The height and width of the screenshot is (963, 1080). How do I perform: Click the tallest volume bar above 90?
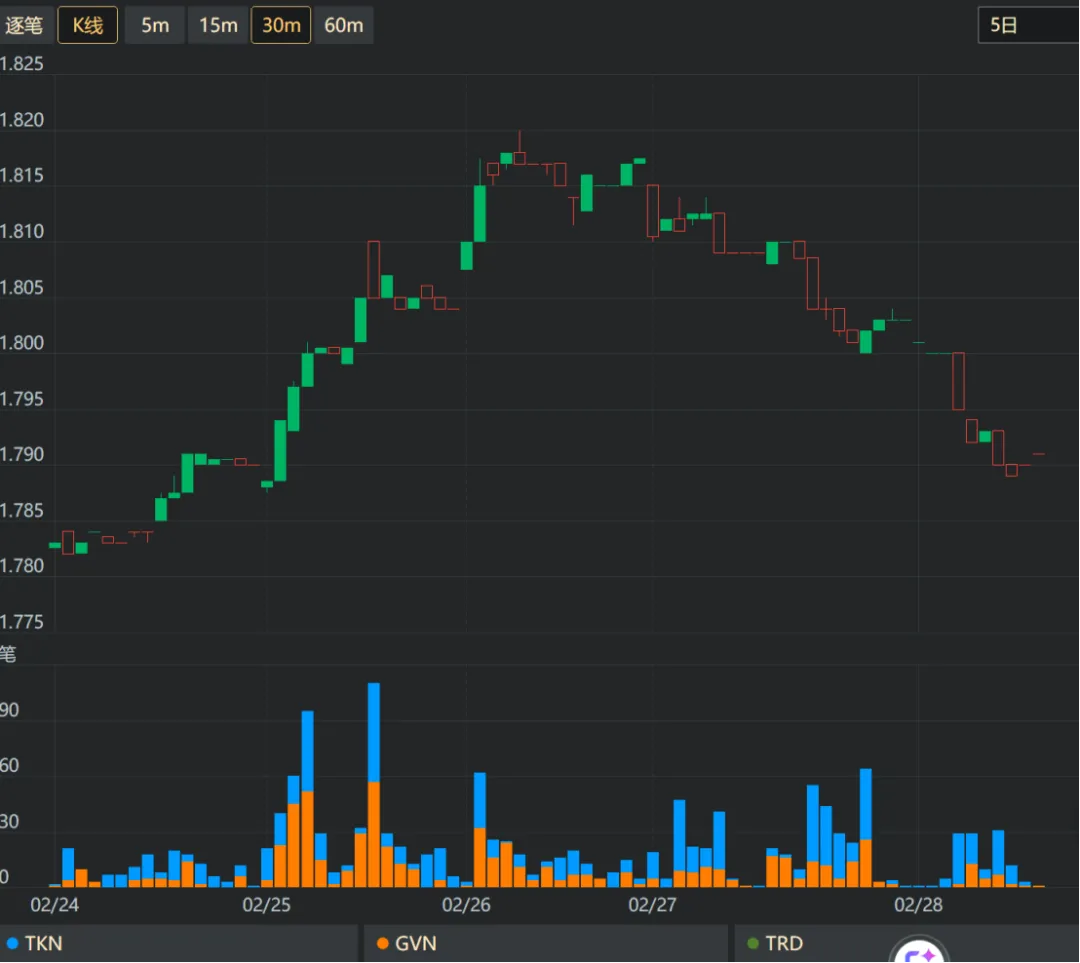coord(374,785)
